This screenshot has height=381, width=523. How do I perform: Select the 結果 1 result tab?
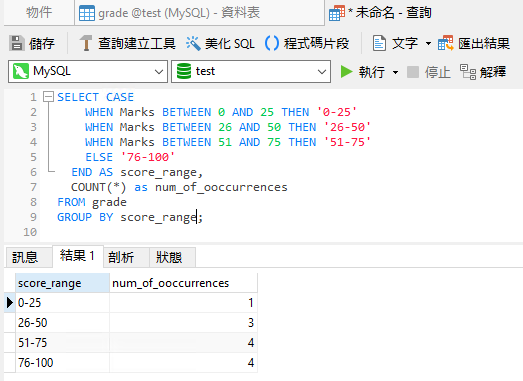78,256
